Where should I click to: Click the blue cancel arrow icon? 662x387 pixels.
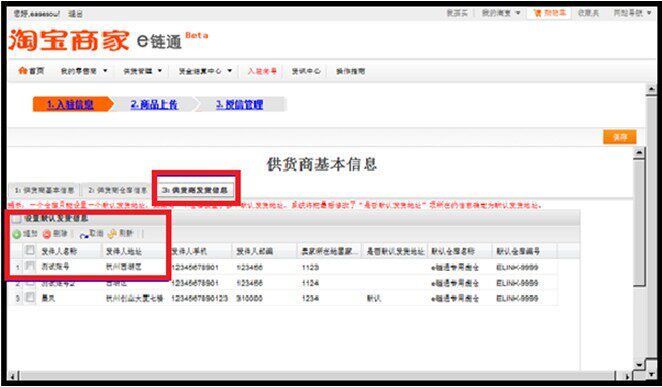pos(84,235)
